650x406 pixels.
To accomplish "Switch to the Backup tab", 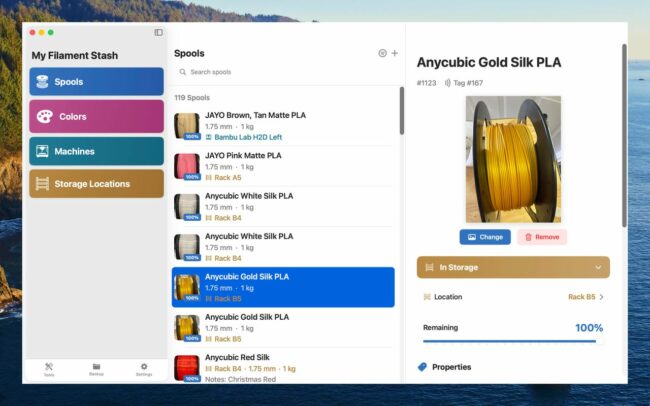I will pos(96,369).
